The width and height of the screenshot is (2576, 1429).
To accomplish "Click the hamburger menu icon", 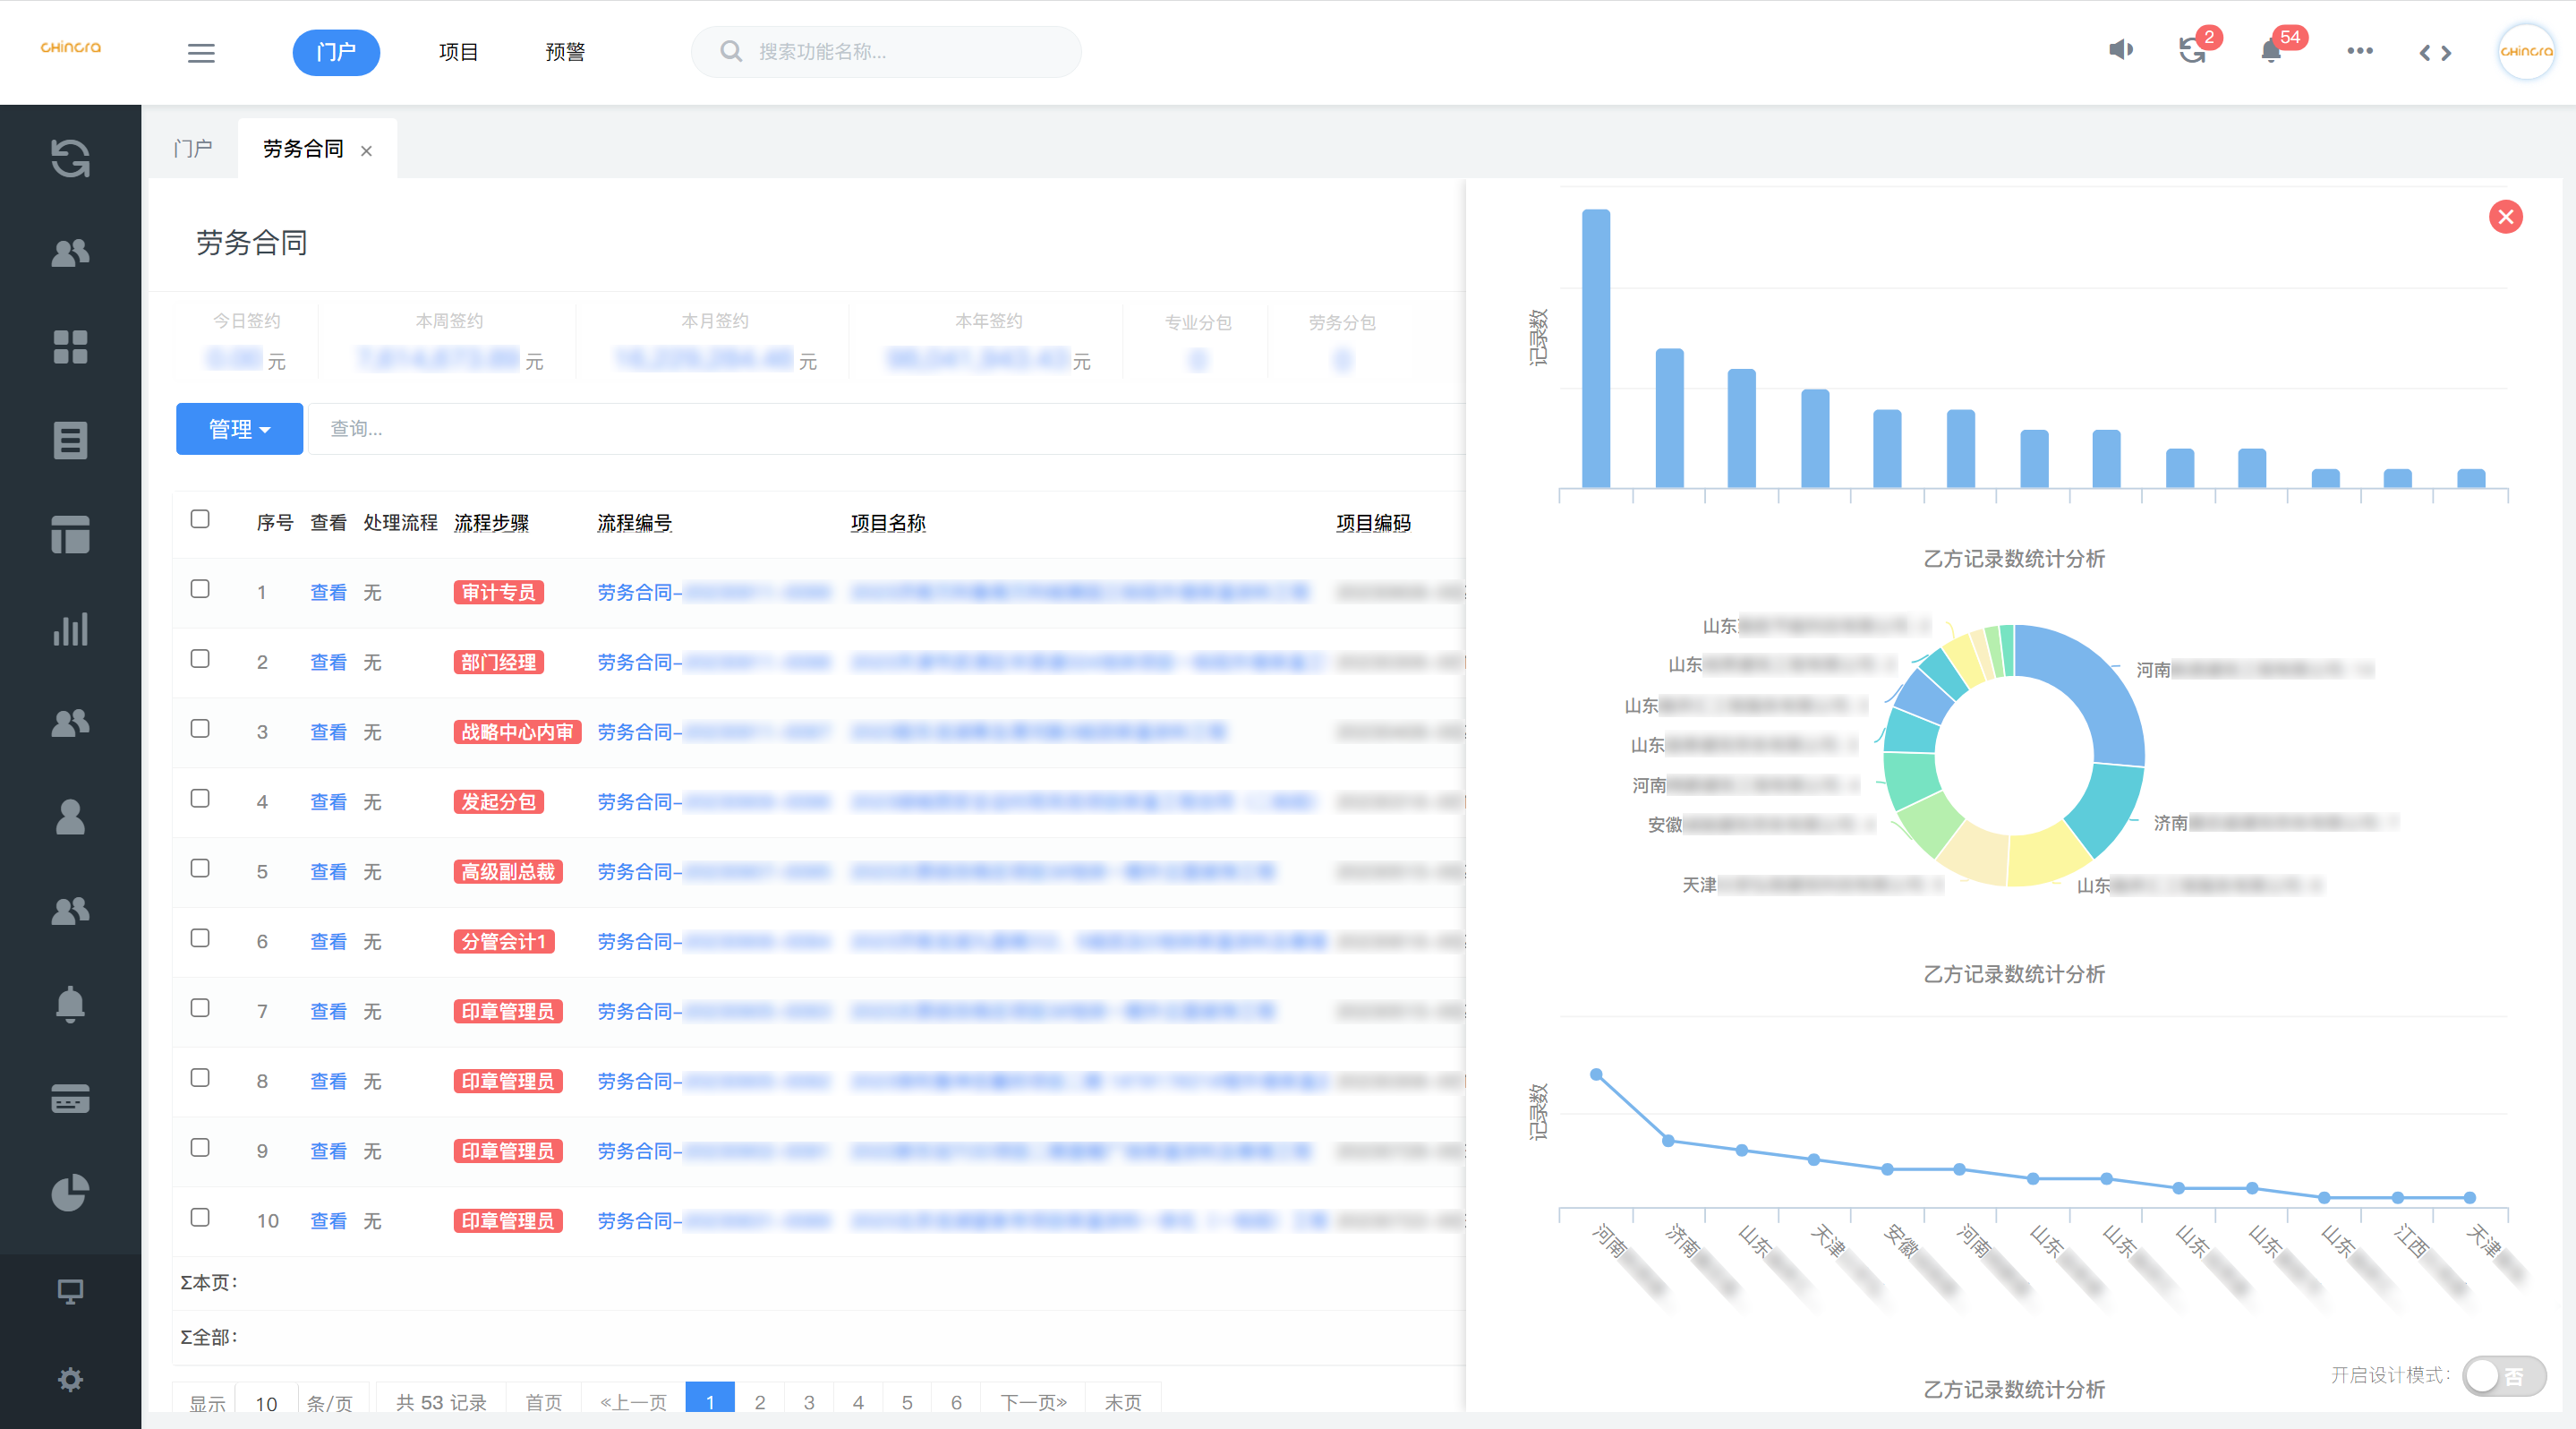I will 201,53.
